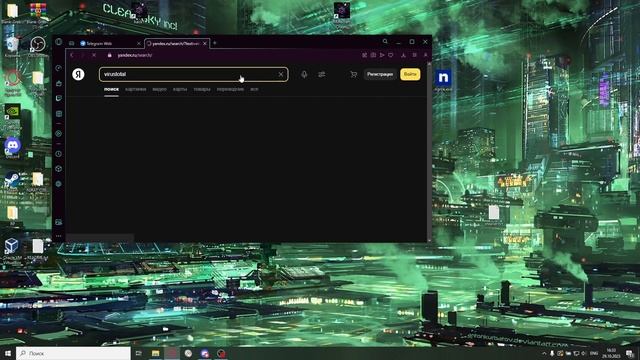
Task: Open the notification center icon
Action: tap(630, 353)
